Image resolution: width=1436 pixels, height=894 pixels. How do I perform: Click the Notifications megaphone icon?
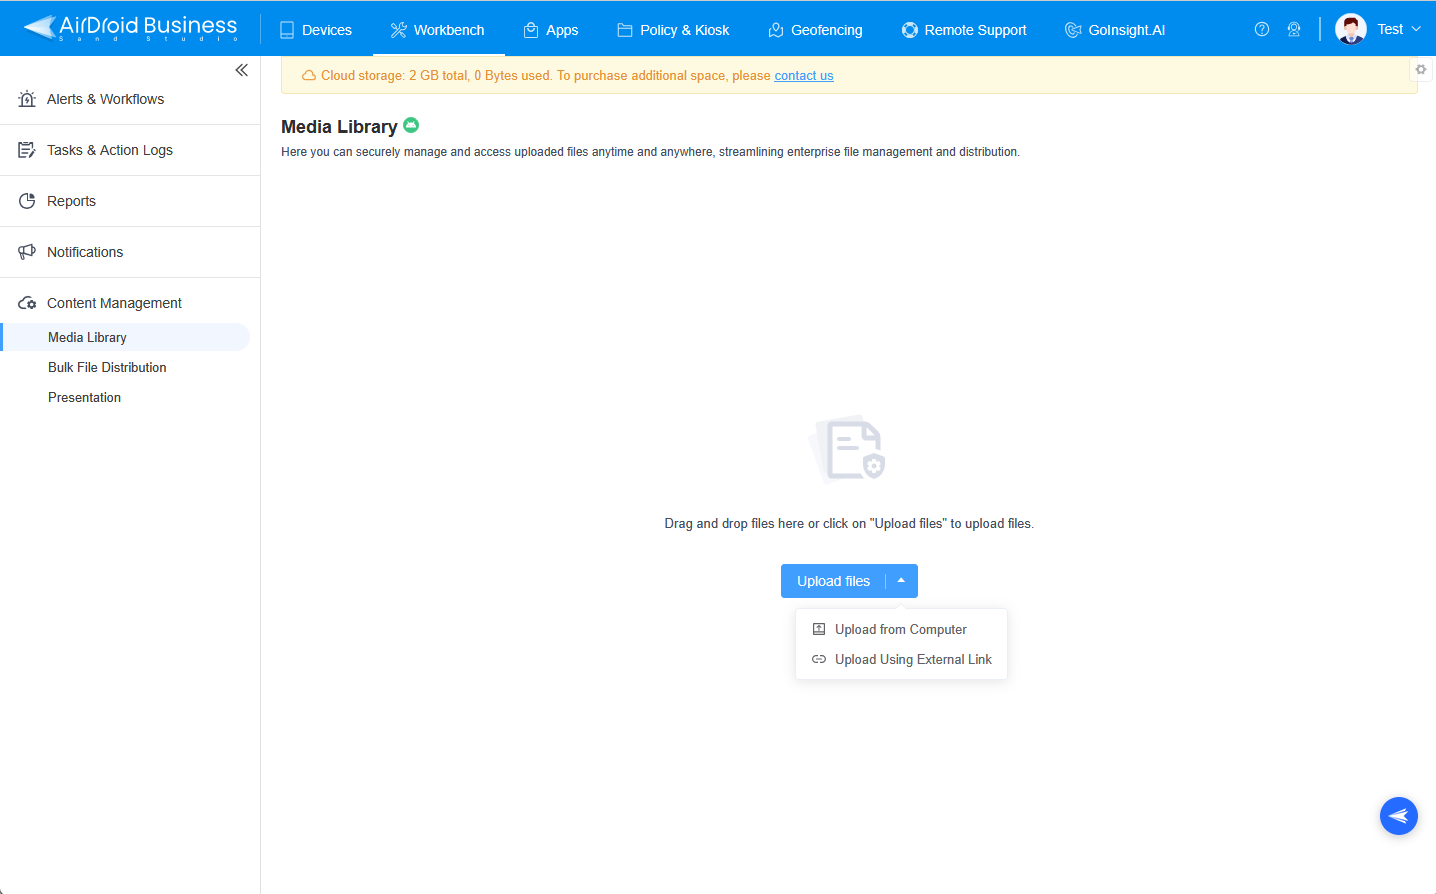27,251
